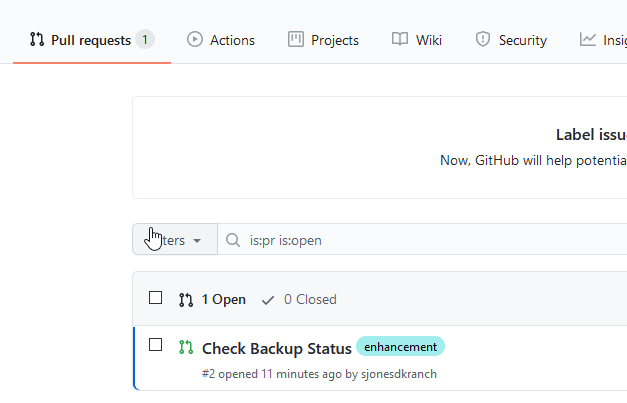Image resolution: width=627 pixels, height=403 pixels.
Task: Click the open pull request icon beside Check Backup Status
Action: coord(185,347)
